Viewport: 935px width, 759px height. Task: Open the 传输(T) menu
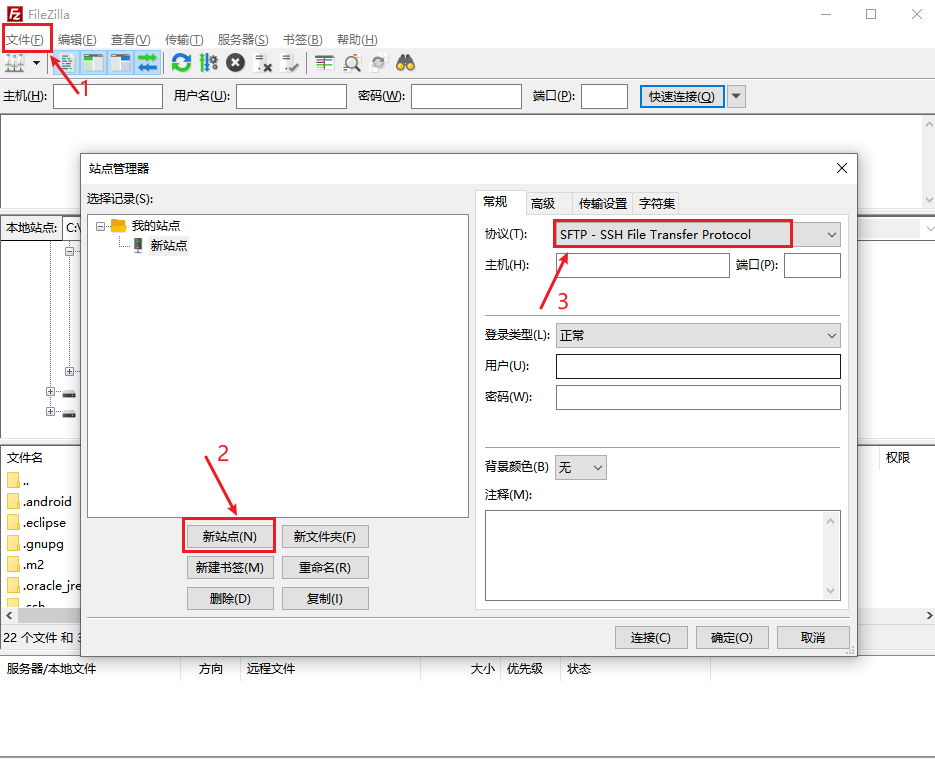[184, 40]
